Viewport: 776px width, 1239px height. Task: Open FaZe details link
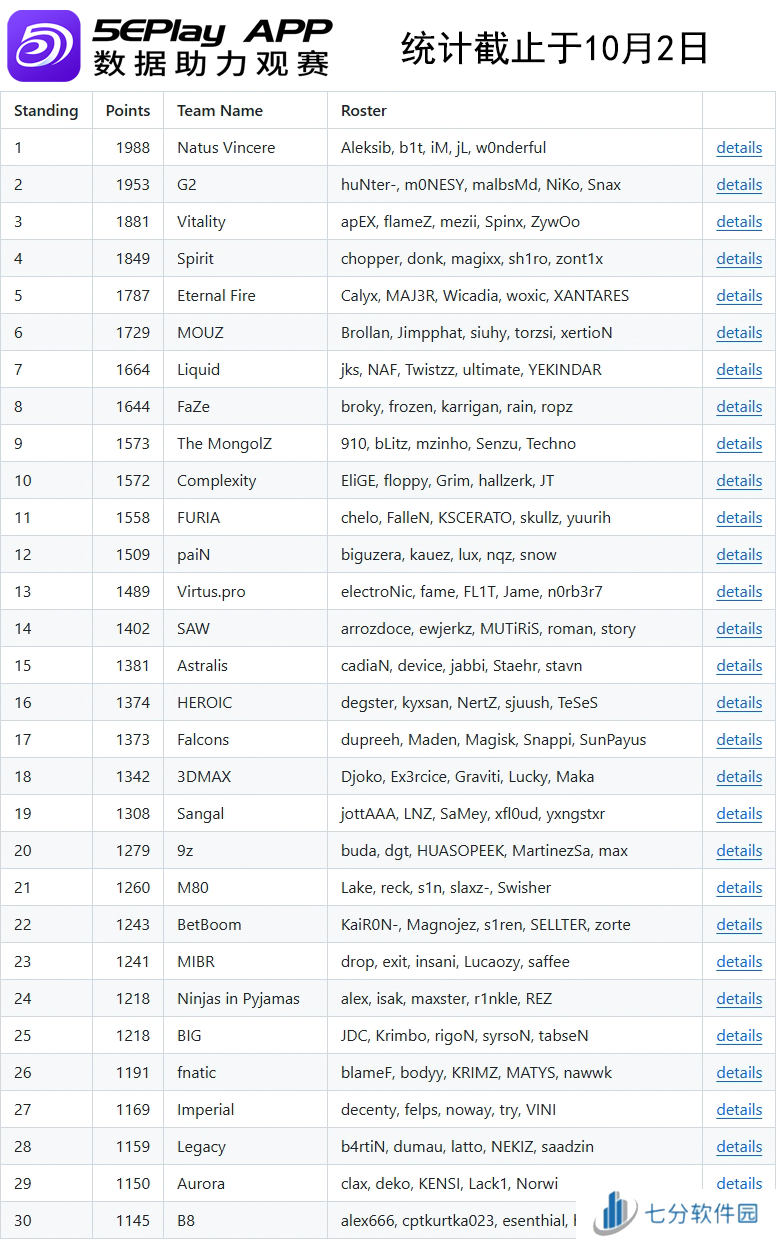(739, 407)
